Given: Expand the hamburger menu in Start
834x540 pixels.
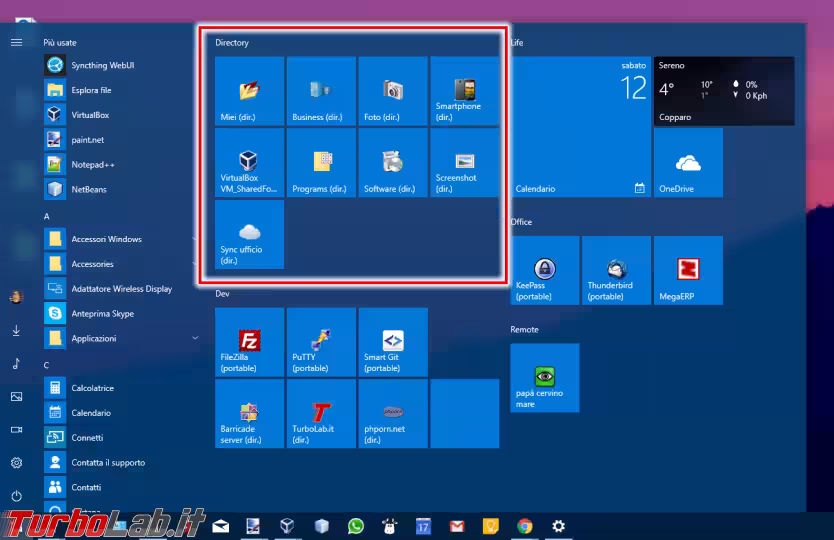Looking at the screenshot, I should pos(16,43).
